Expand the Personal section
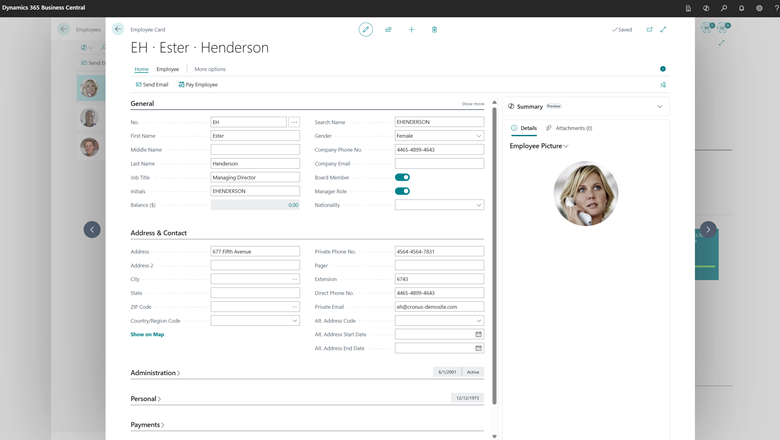This screenshot has width=780, height=440. (x=145, y=399)
